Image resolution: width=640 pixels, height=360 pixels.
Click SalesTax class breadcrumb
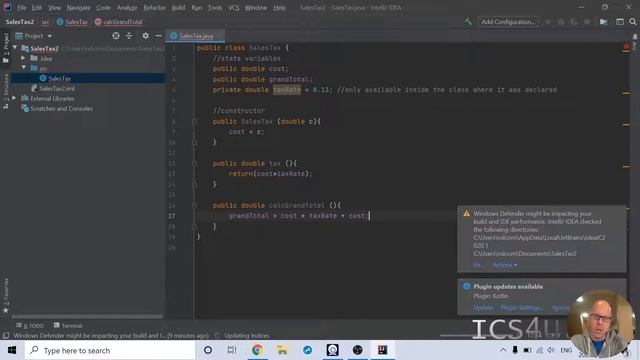(x=72, y=22)
